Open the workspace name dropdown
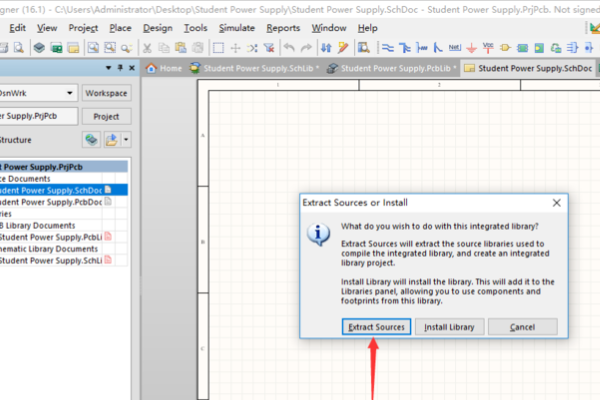 pos(68,92)
